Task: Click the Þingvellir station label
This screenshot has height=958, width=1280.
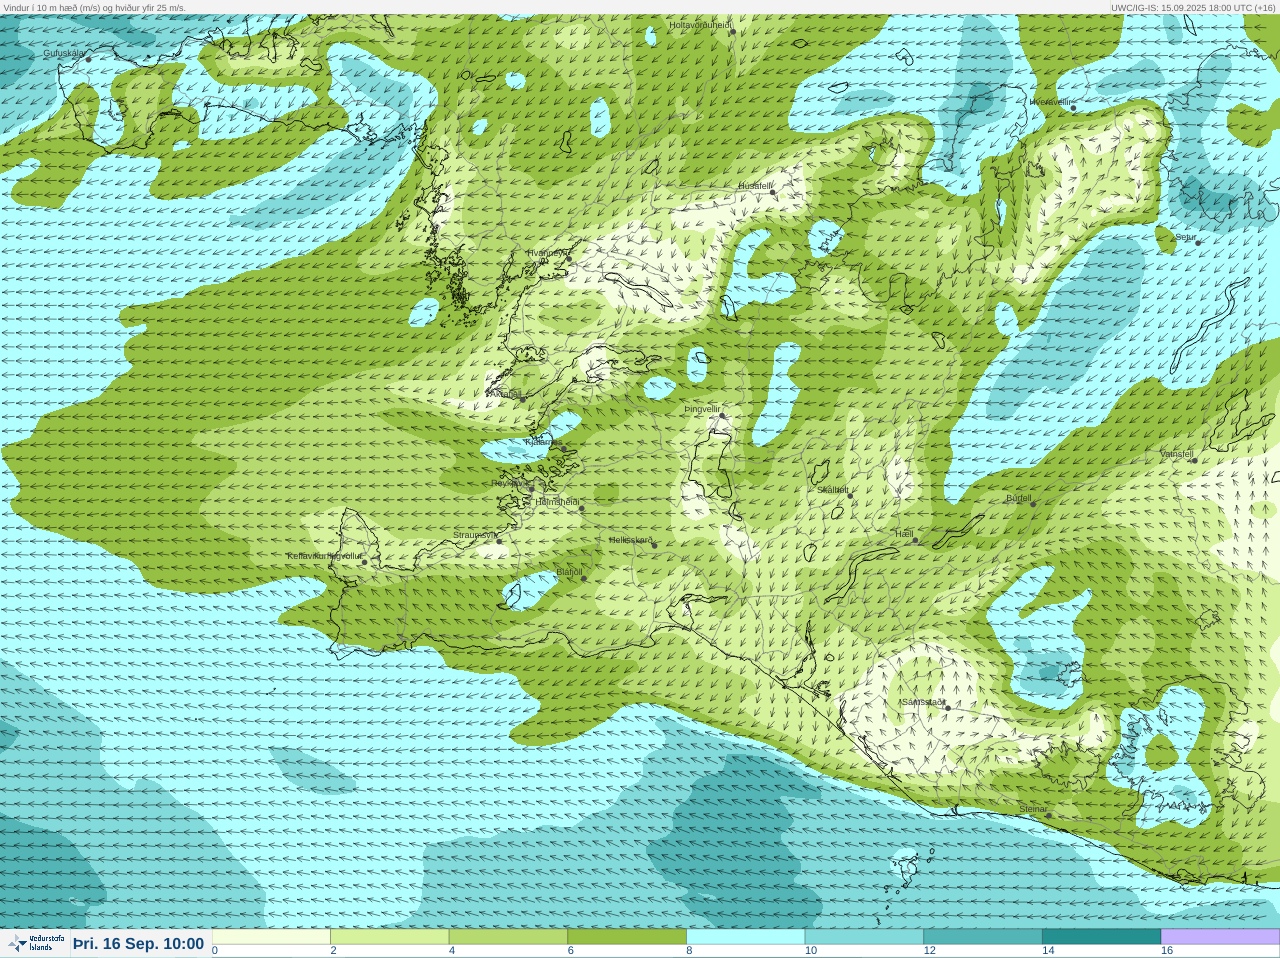Action: tap(702, 409)
